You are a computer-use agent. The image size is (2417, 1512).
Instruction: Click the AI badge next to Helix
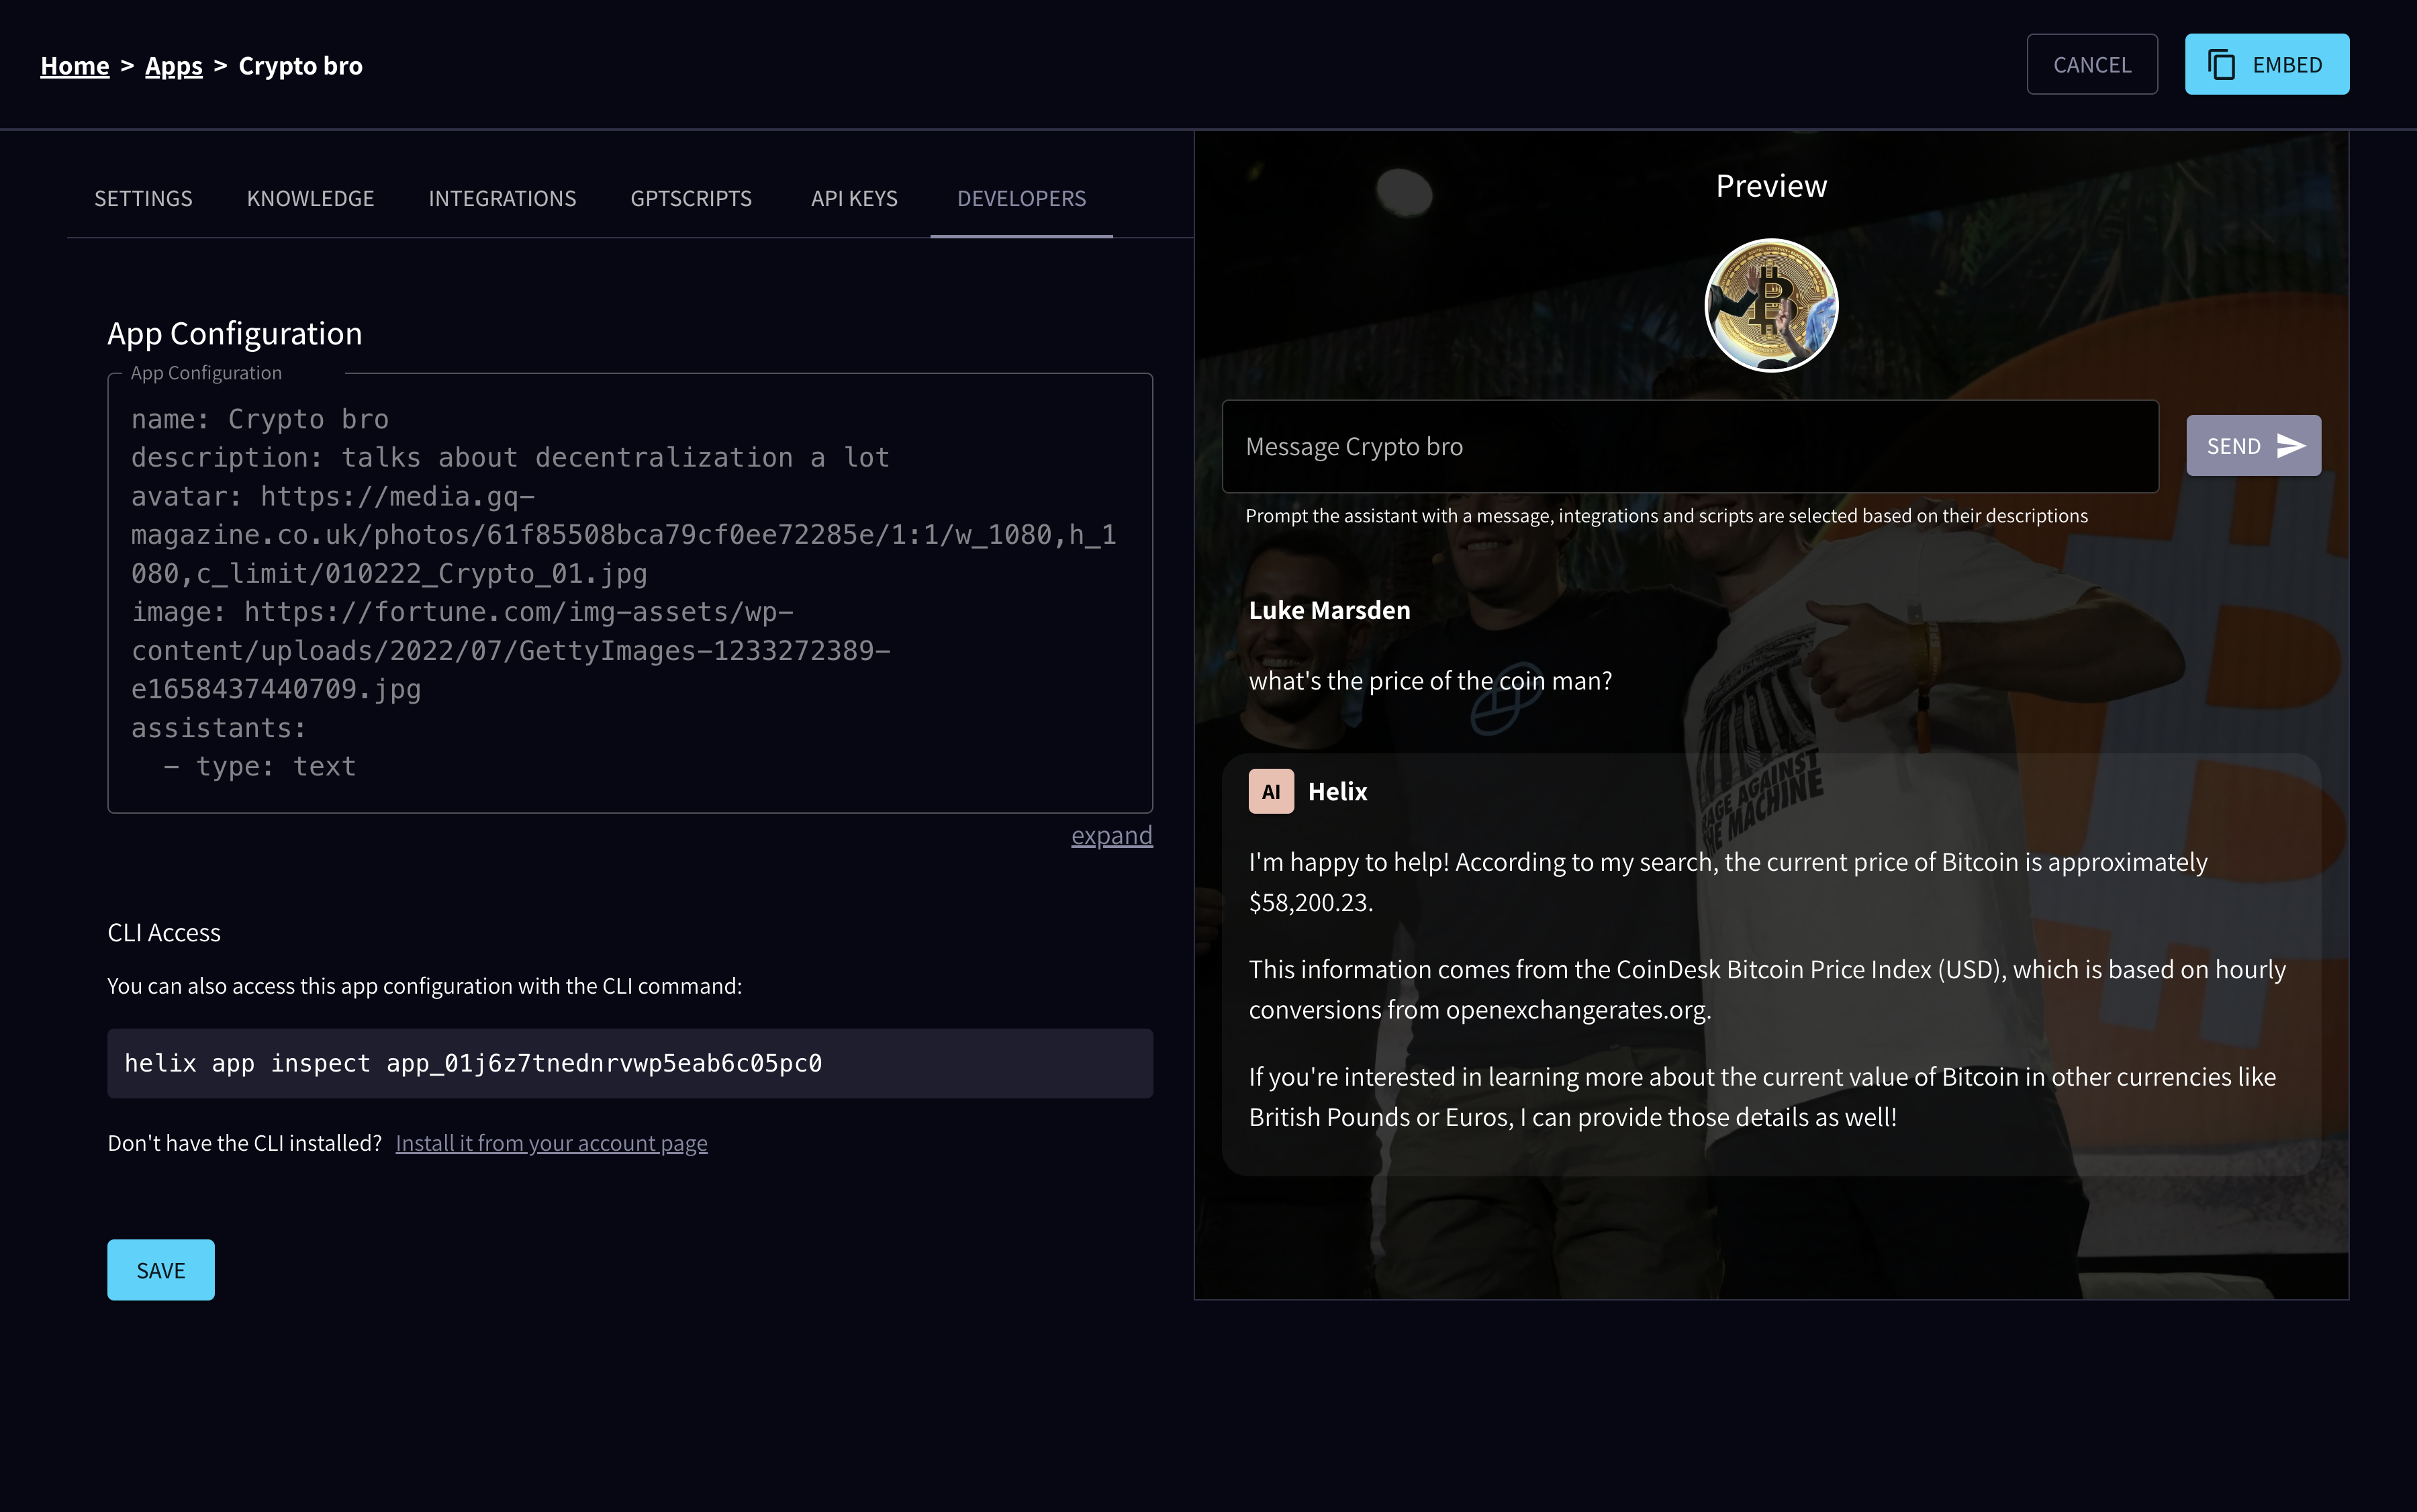(1270, 792)
